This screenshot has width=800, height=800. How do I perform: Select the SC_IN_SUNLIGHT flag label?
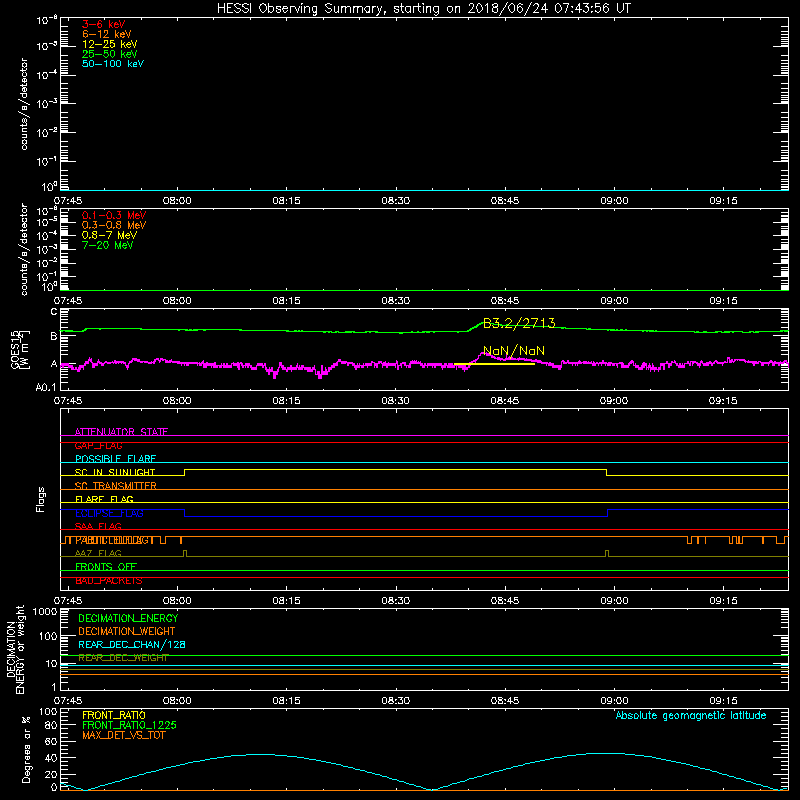pos(115,472)
